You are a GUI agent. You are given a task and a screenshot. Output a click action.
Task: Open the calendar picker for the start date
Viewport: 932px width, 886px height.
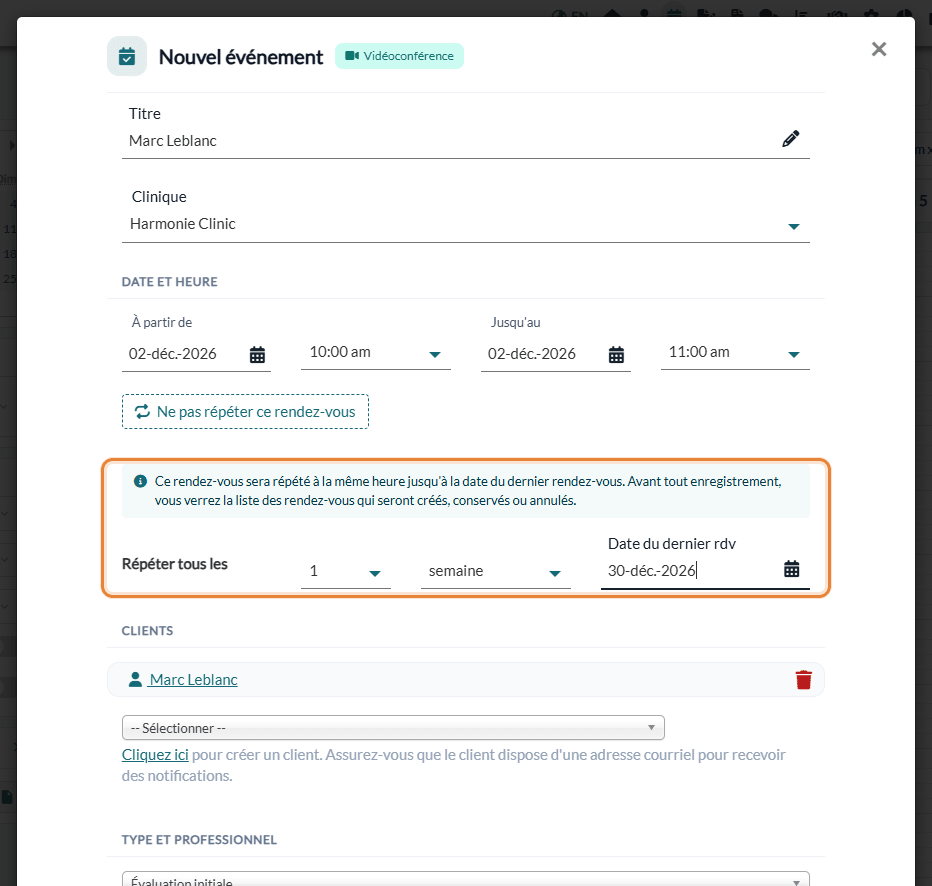[257, 355]
